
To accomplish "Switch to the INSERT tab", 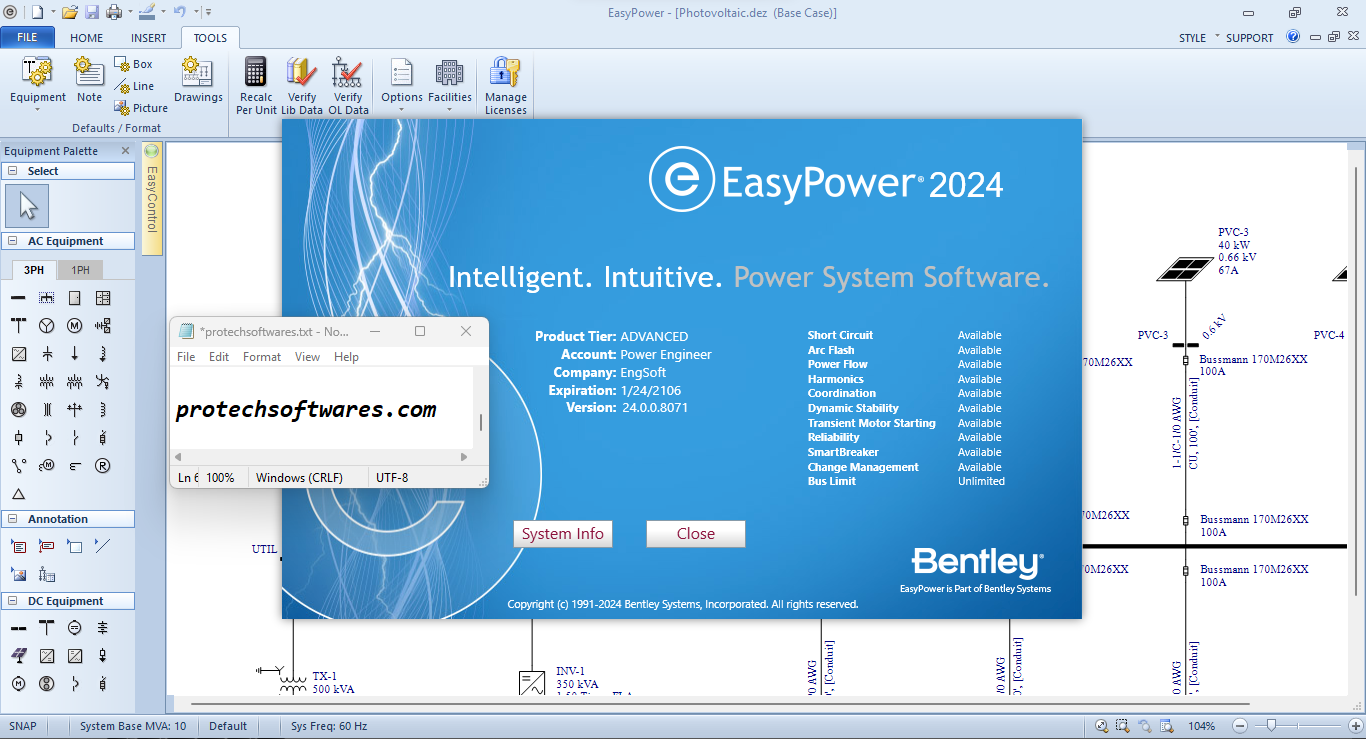I will 149,38.
